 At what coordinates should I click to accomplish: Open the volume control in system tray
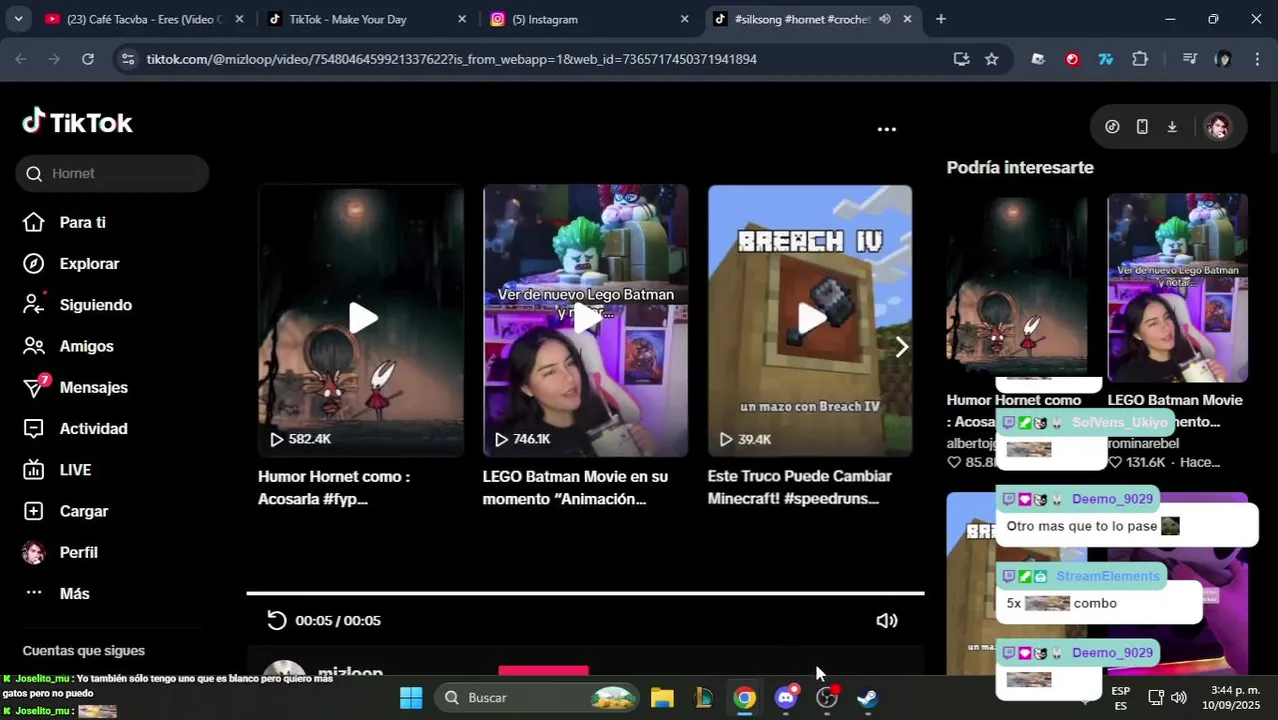pos(1179,697)
